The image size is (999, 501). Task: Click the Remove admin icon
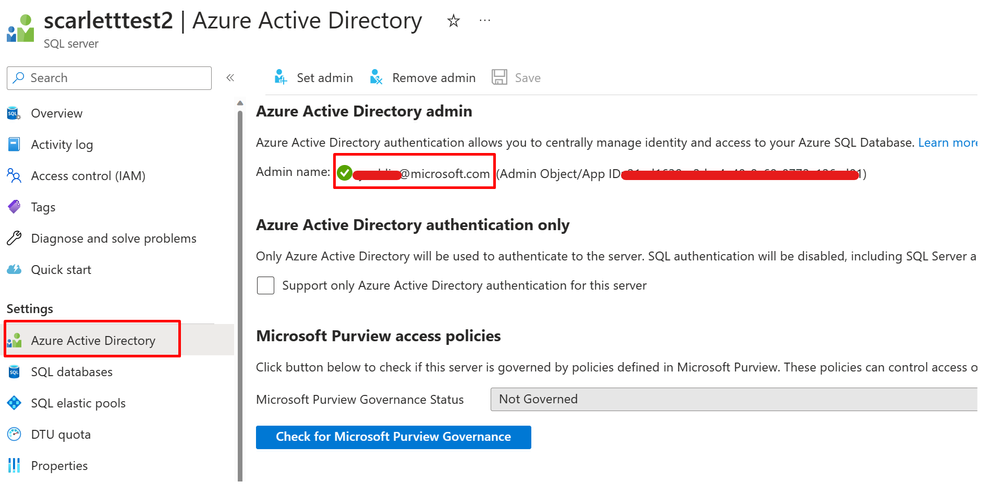(376, 78)
